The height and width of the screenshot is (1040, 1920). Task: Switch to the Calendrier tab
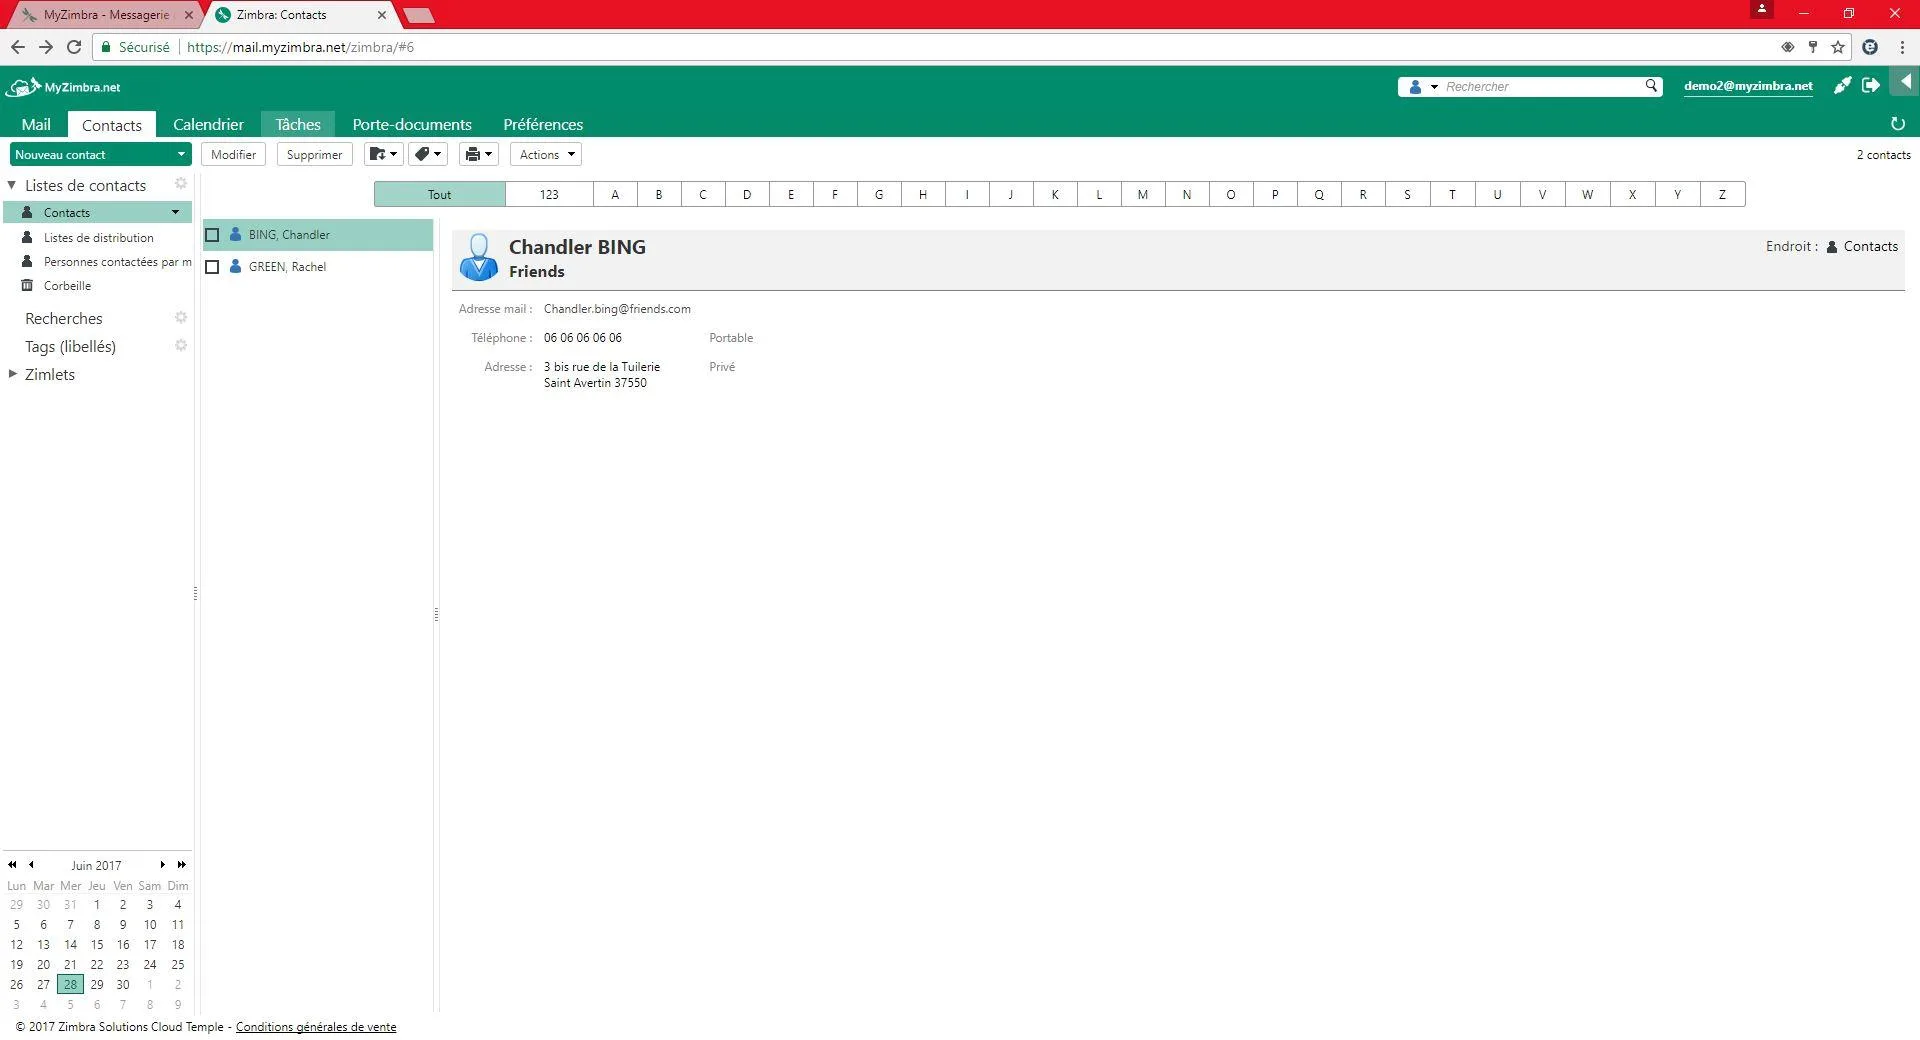point(208,124)
